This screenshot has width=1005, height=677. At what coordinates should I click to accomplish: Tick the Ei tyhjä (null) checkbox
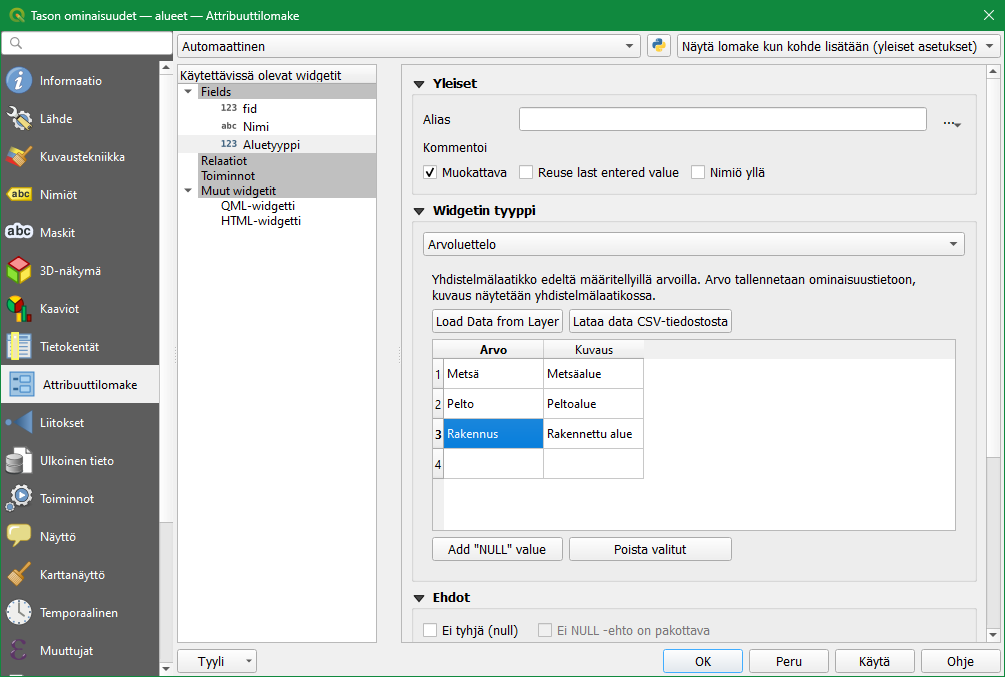point(431,630)
